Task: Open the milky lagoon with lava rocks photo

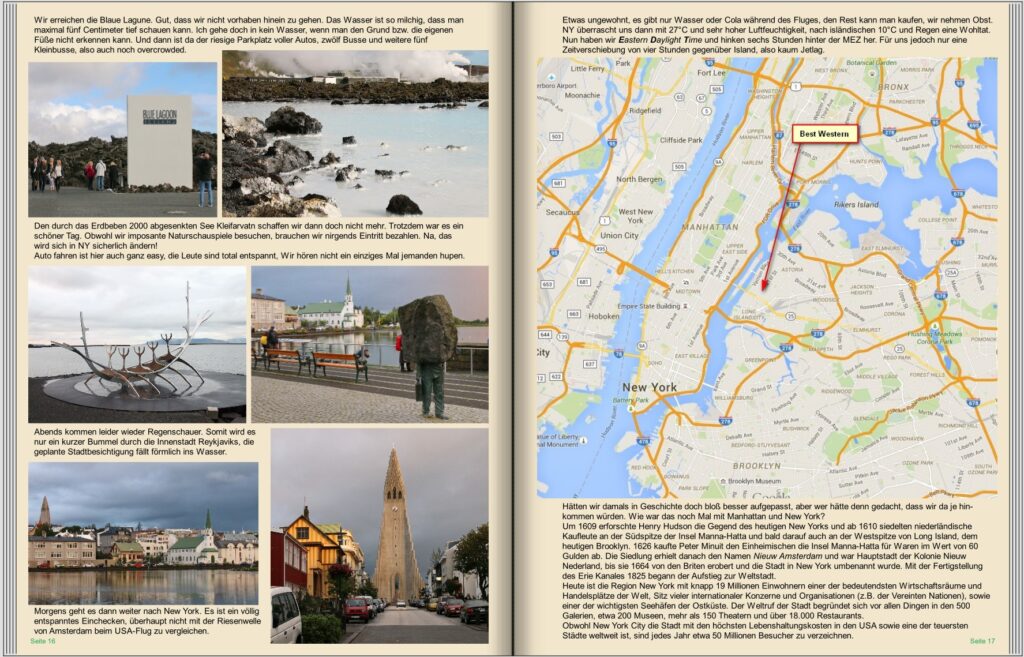Action: (355, 133)
